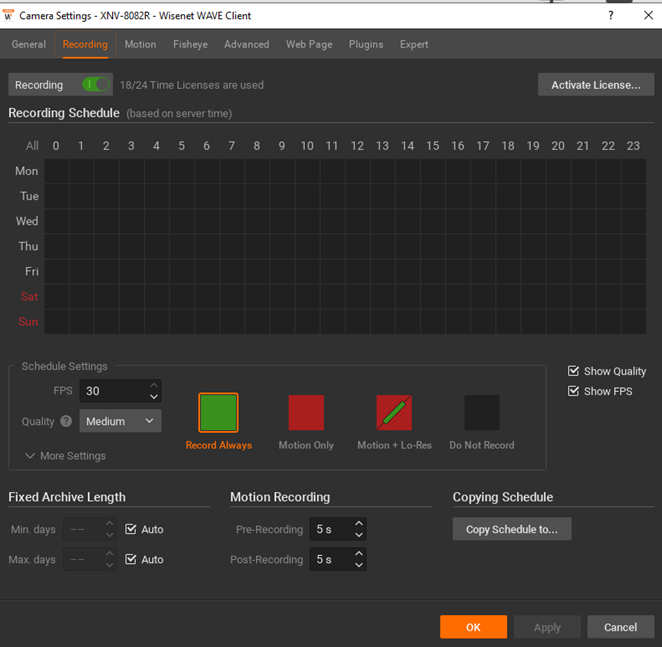Select the Thu row header

coord(28,246)
